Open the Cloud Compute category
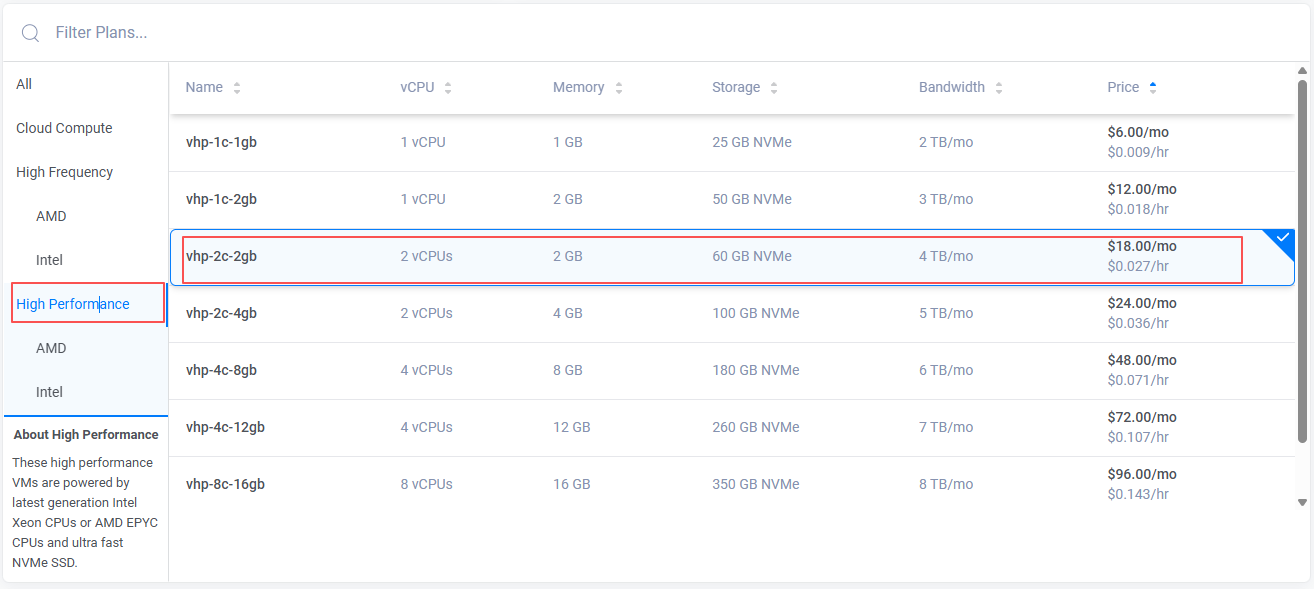Screen dimensions: 1314x589 click(x=64, y=128)
